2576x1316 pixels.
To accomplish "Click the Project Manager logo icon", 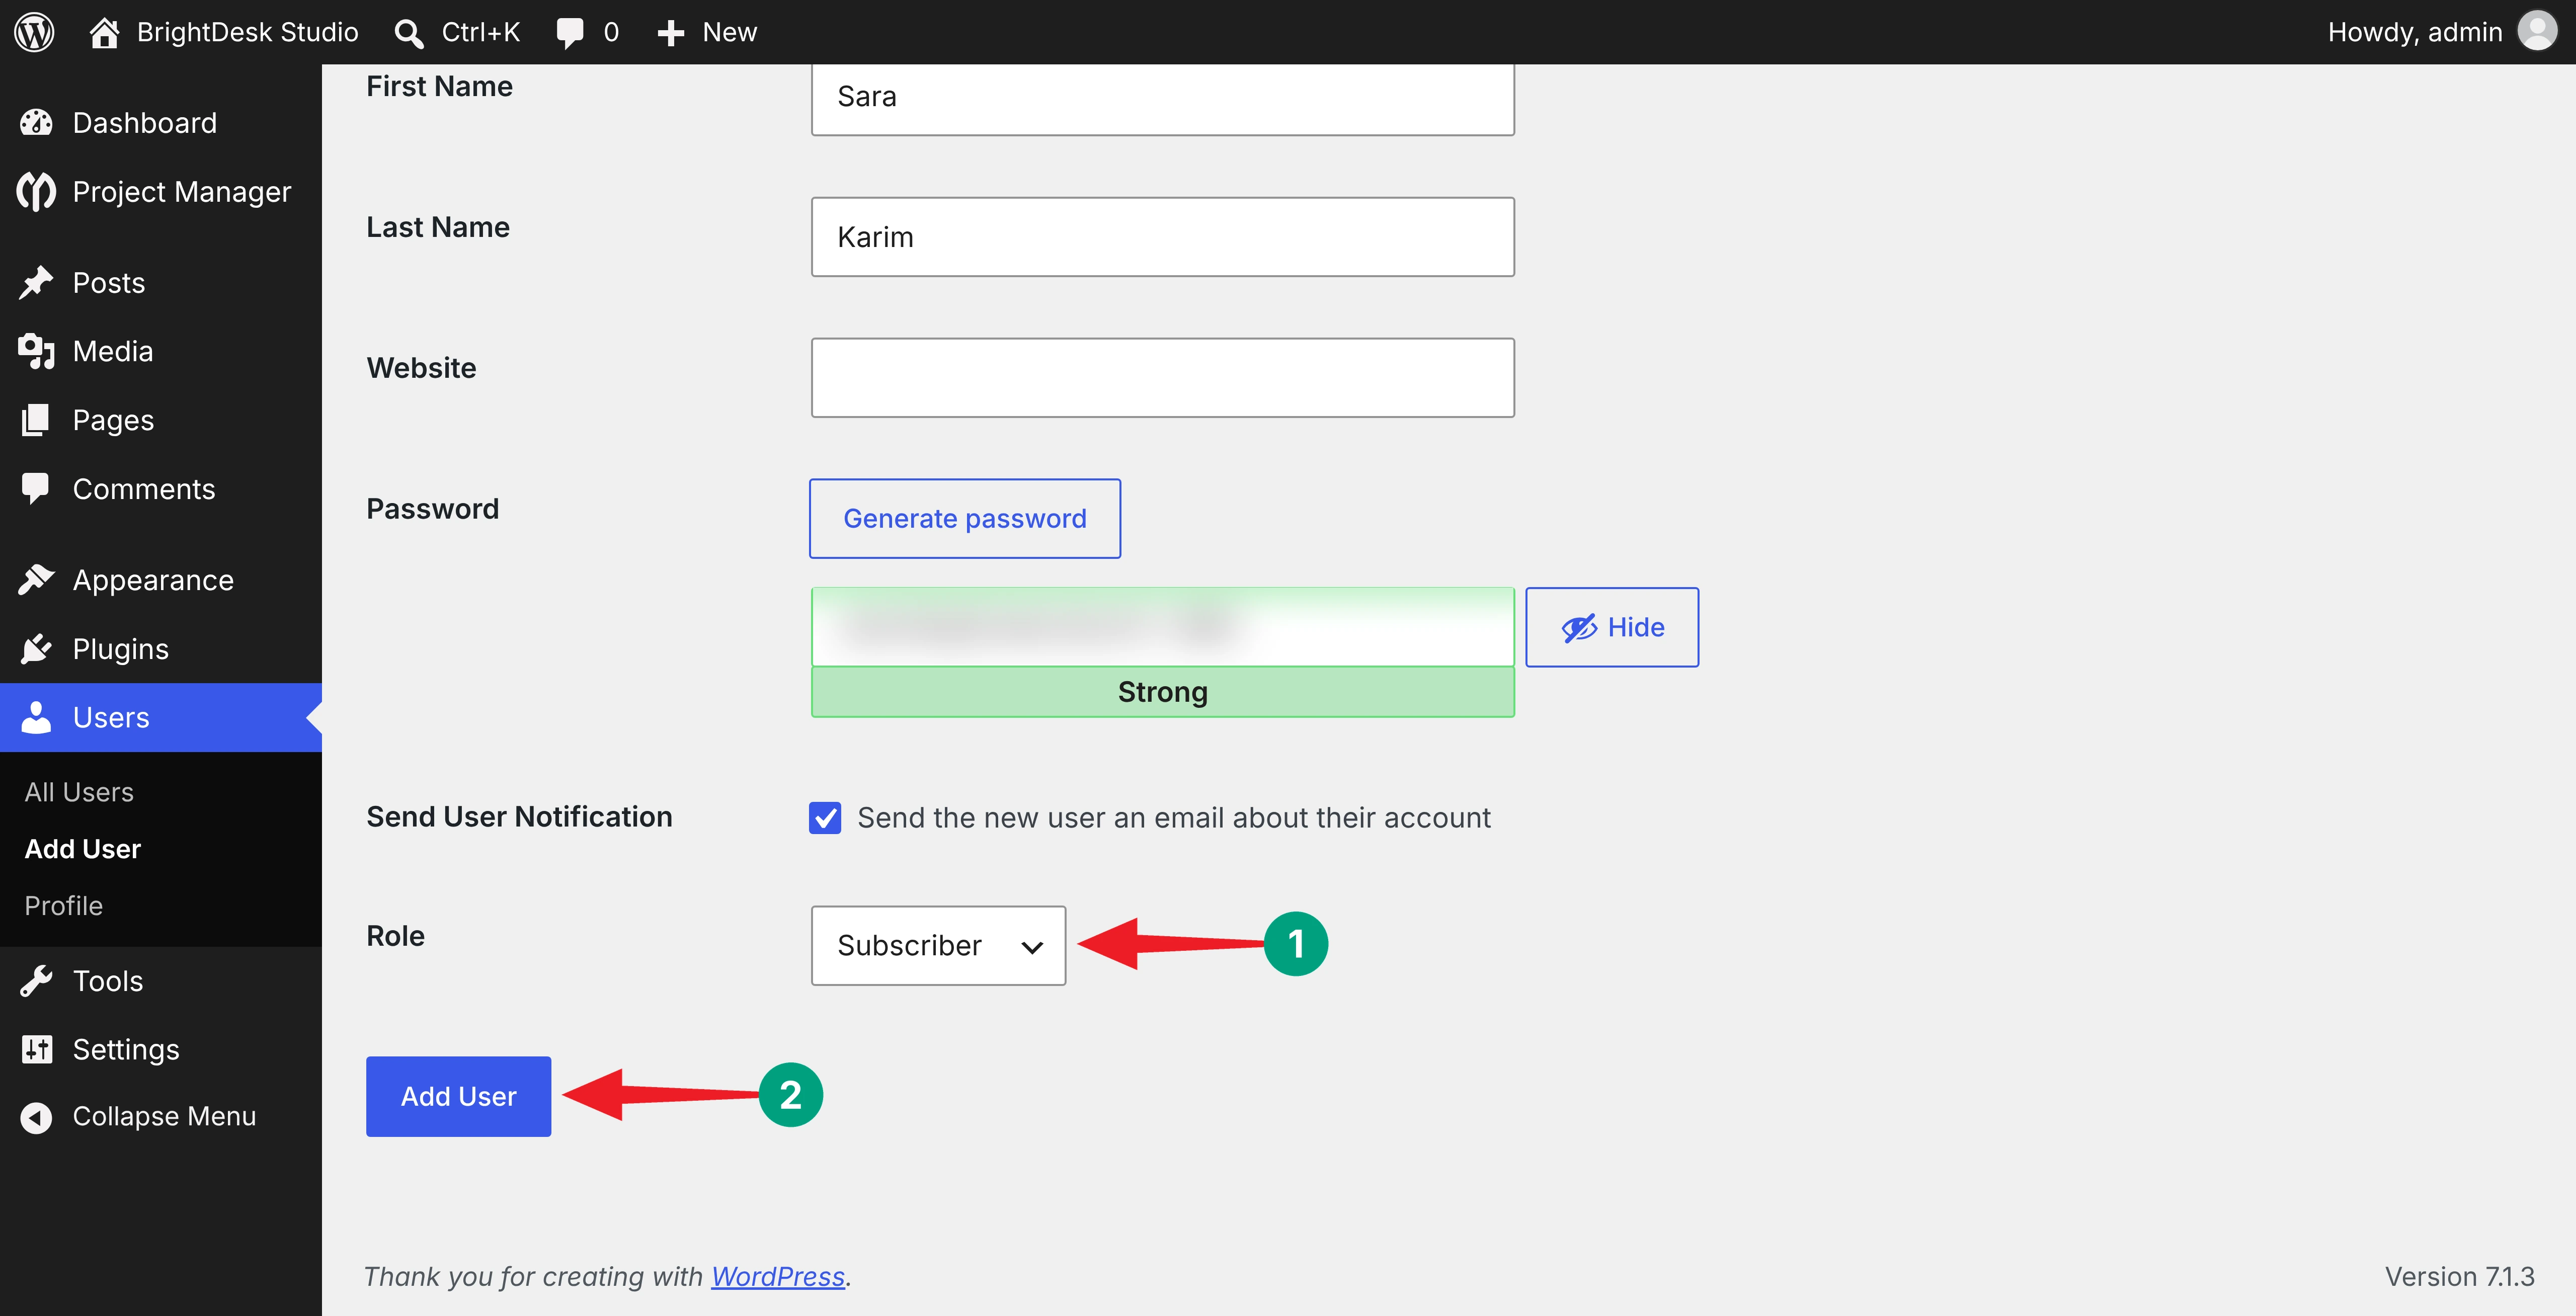I will [37, 191].
